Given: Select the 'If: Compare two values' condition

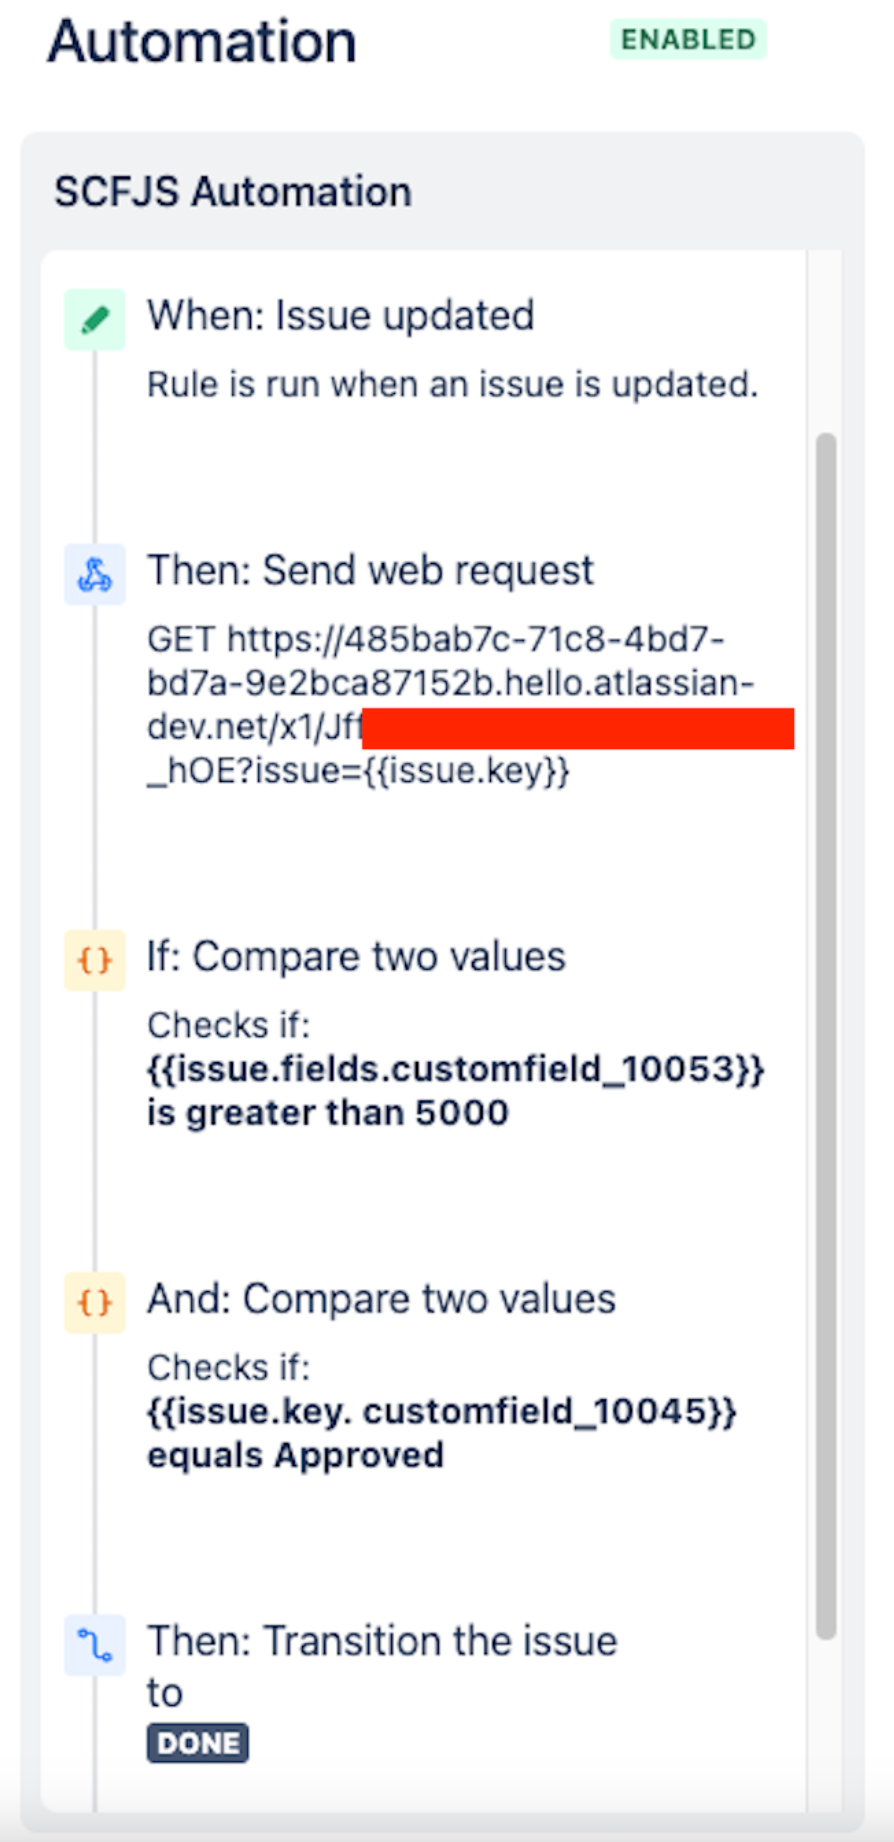Looking at the screenshot, I should (356, 957).
